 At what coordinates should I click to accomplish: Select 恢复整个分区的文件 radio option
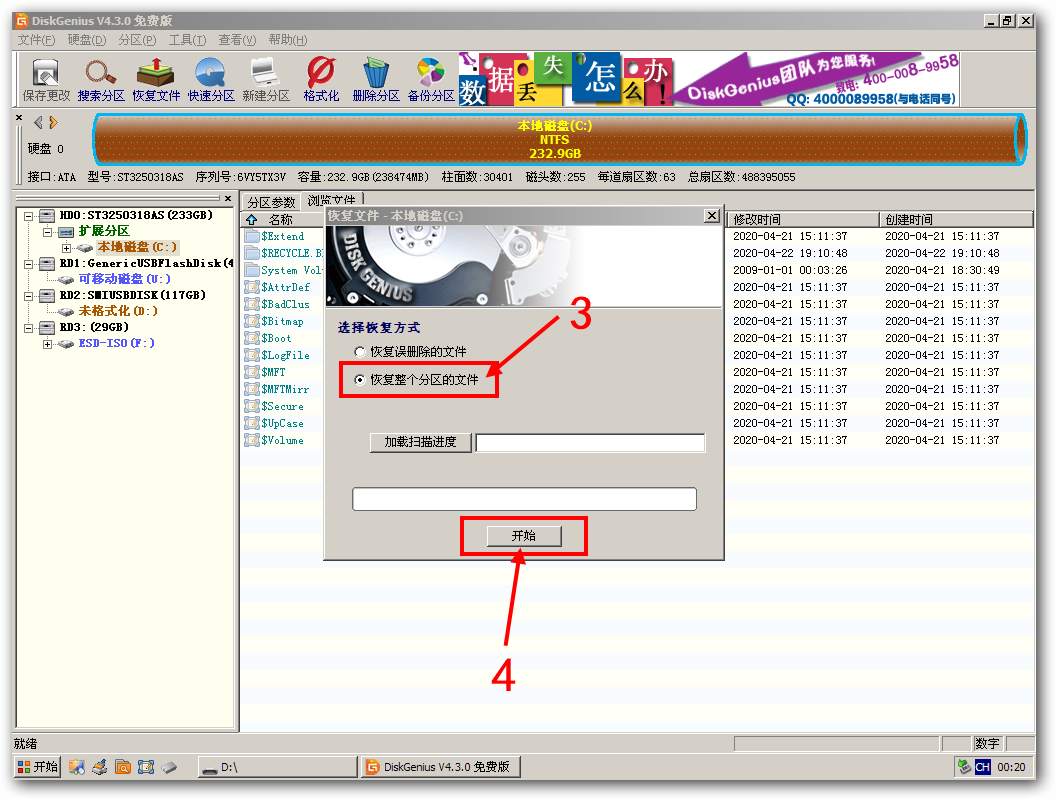[x=416, y=380]
